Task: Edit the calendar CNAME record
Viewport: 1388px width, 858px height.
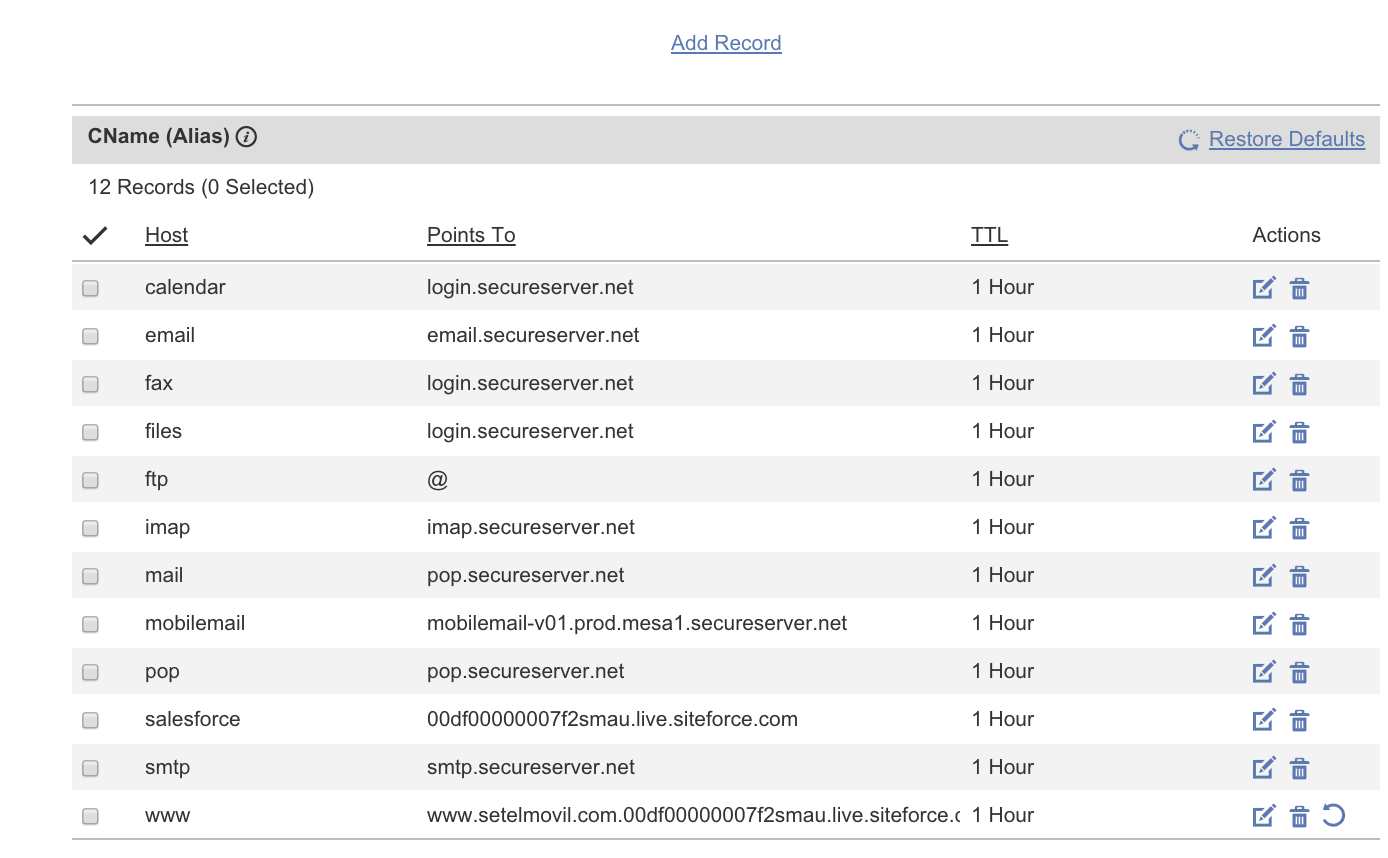Action: (x=1264, y=288)
